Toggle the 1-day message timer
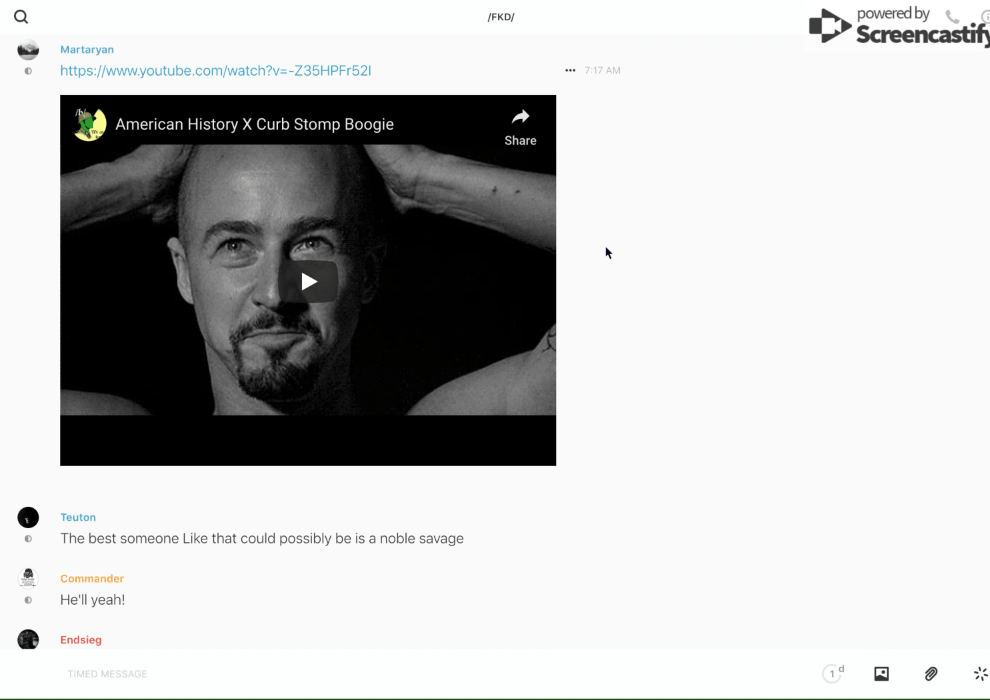 832,674
